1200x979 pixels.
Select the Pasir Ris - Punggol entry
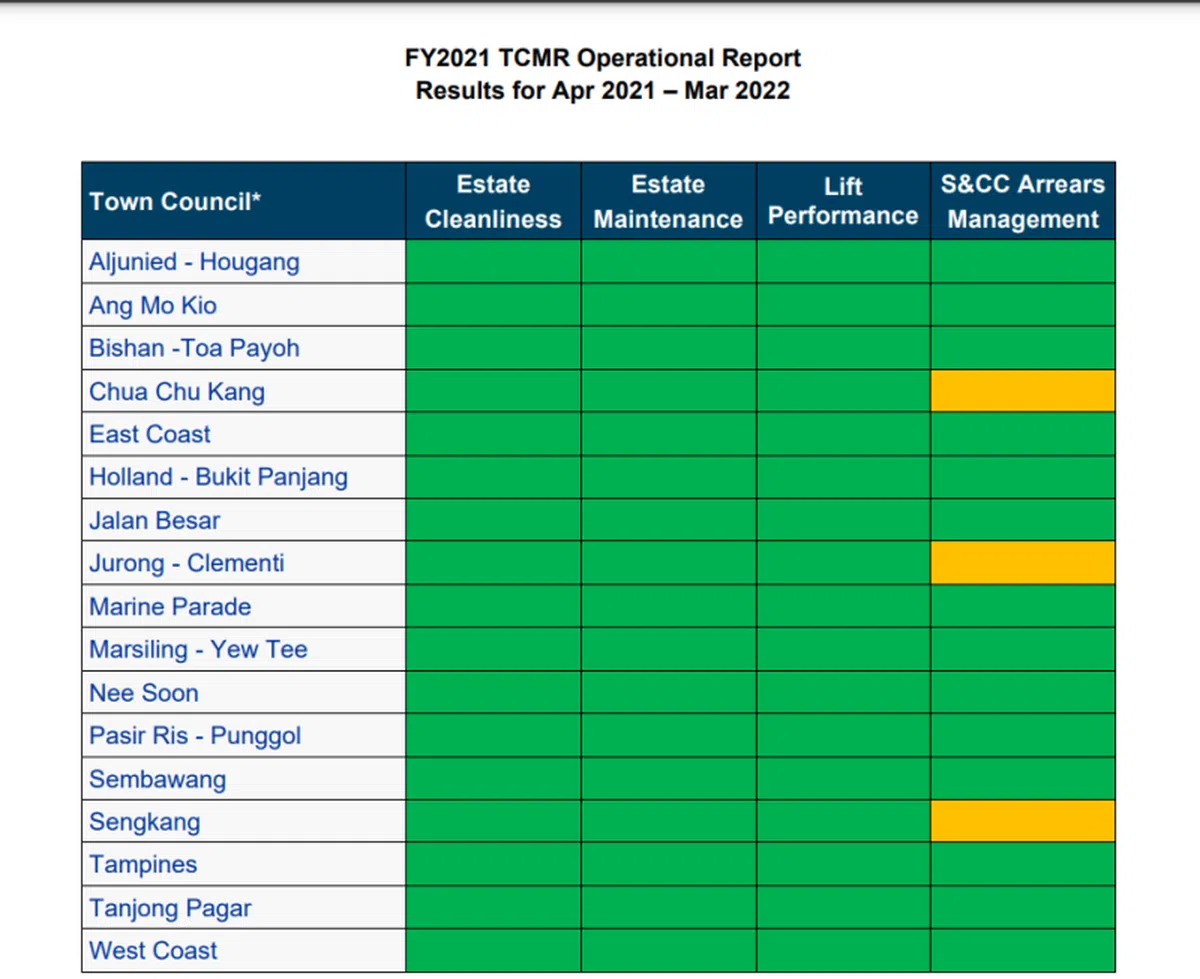(x=195, y=735)
